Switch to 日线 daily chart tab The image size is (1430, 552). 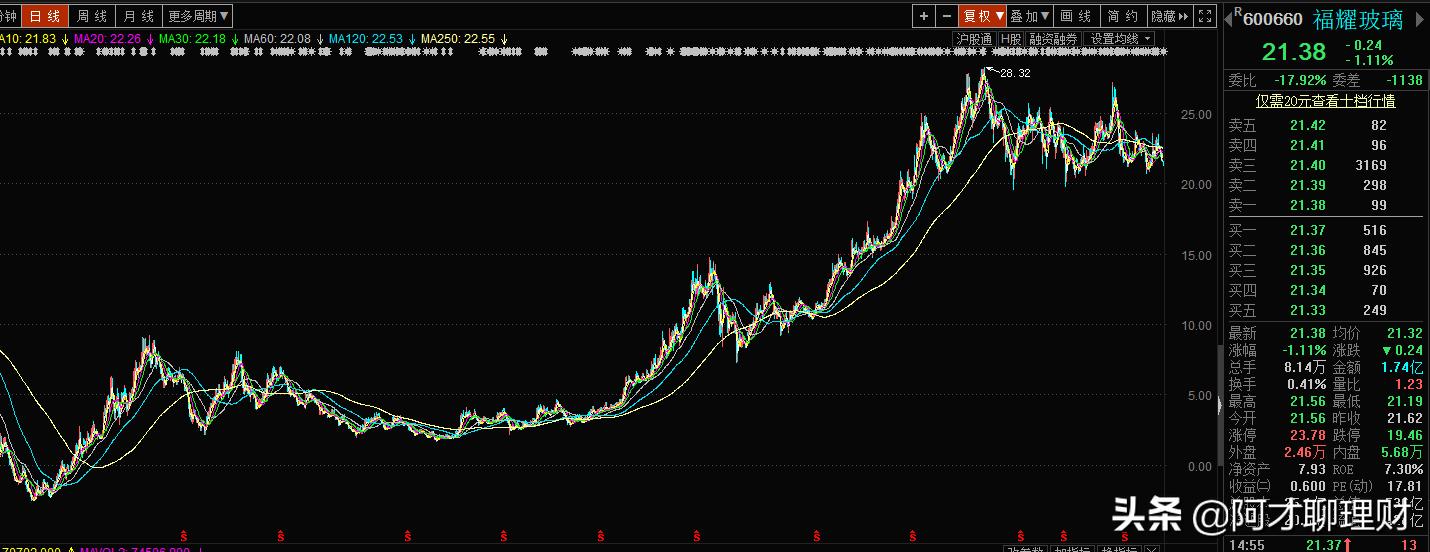coord(44,16)
